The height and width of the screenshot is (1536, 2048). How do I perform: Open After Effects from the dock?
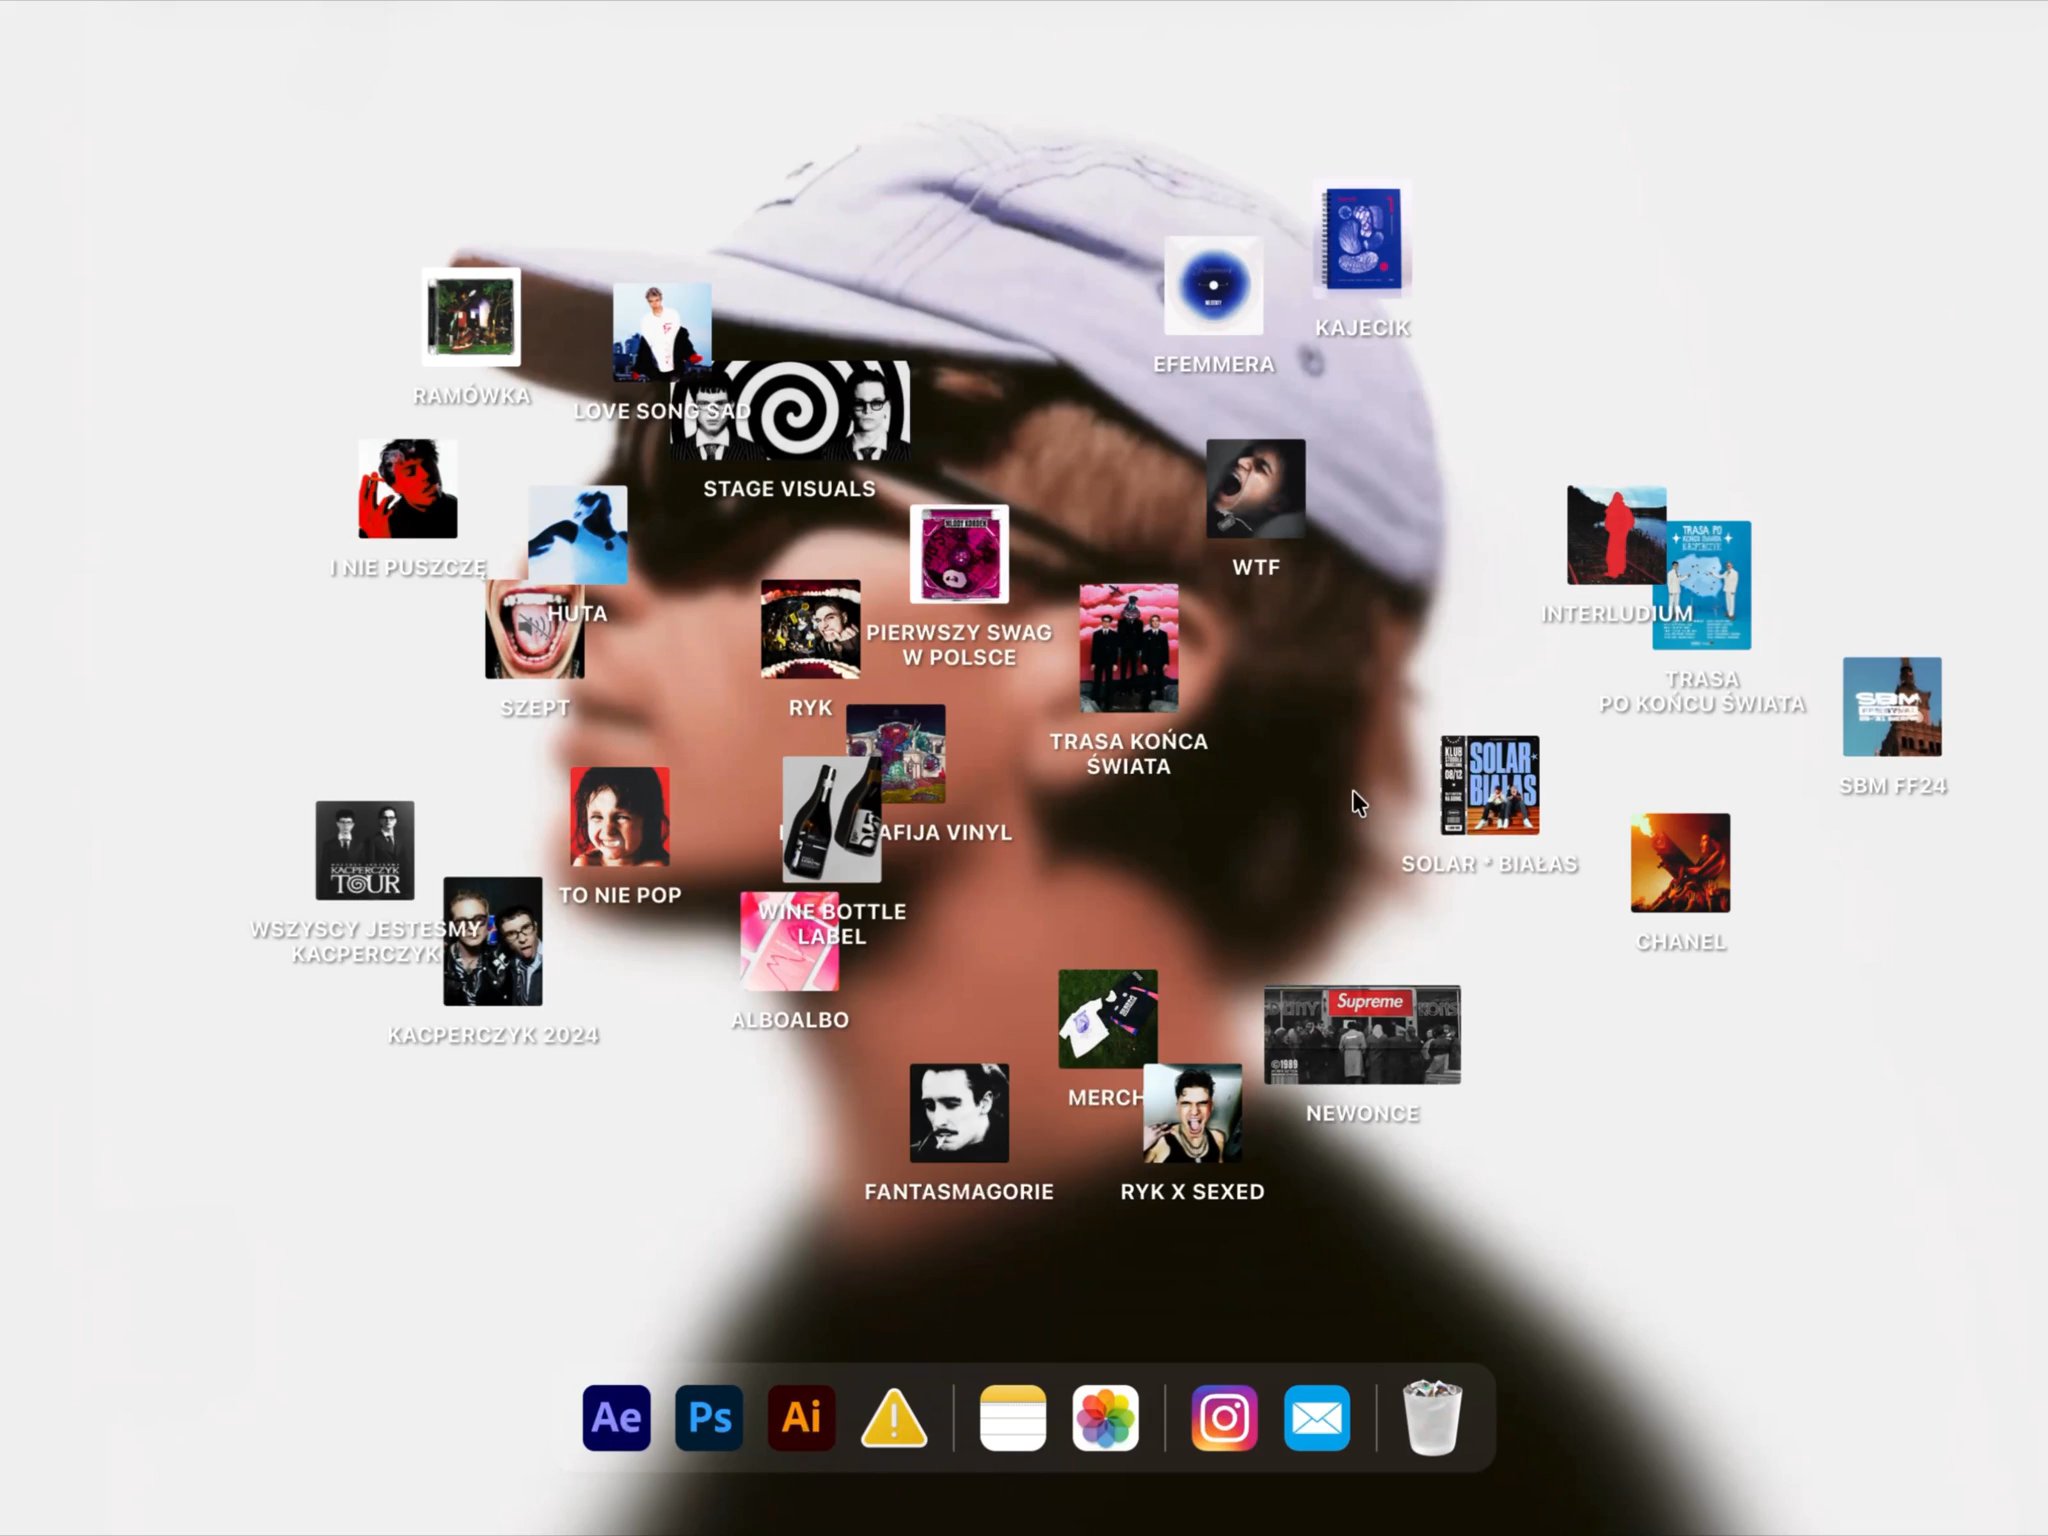(616, 1418)
